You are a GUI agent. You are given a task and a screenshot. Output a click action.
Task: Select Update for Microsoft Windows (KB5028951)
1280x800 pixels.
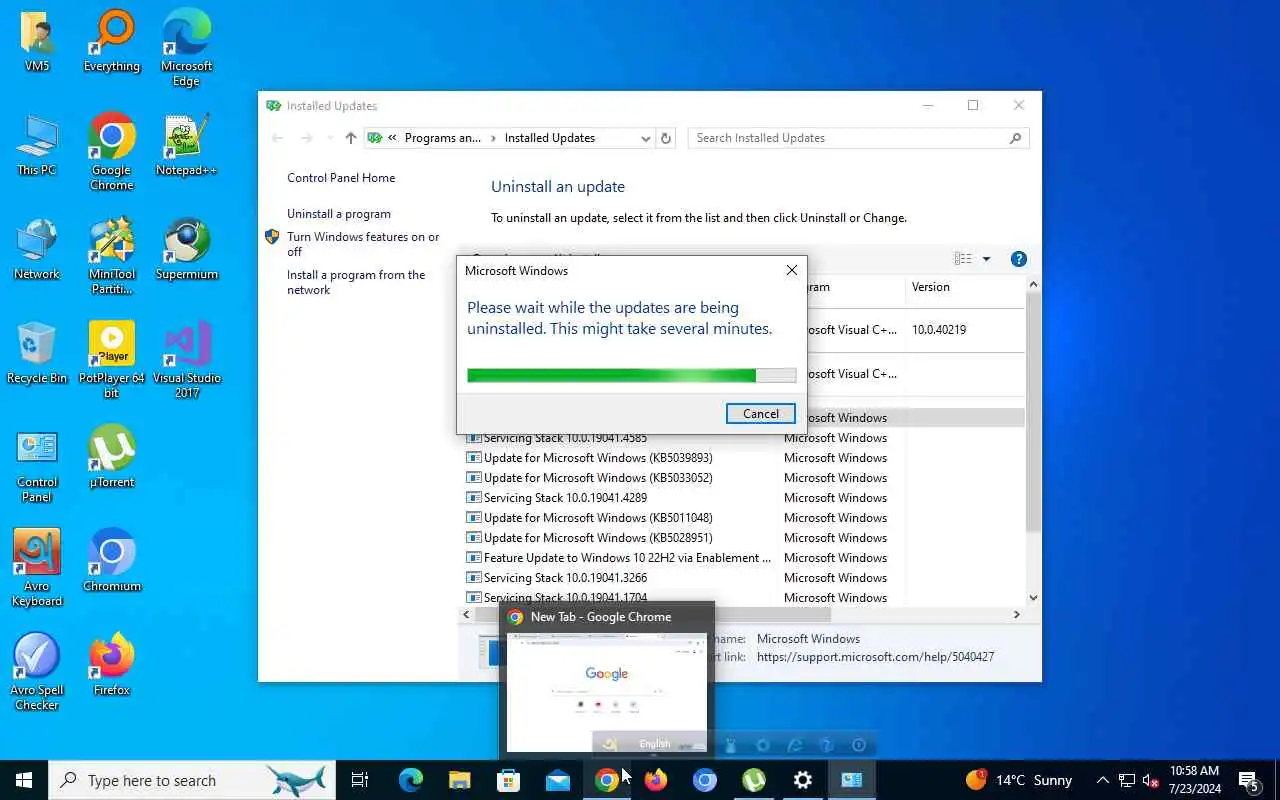(x=598, y=538)
